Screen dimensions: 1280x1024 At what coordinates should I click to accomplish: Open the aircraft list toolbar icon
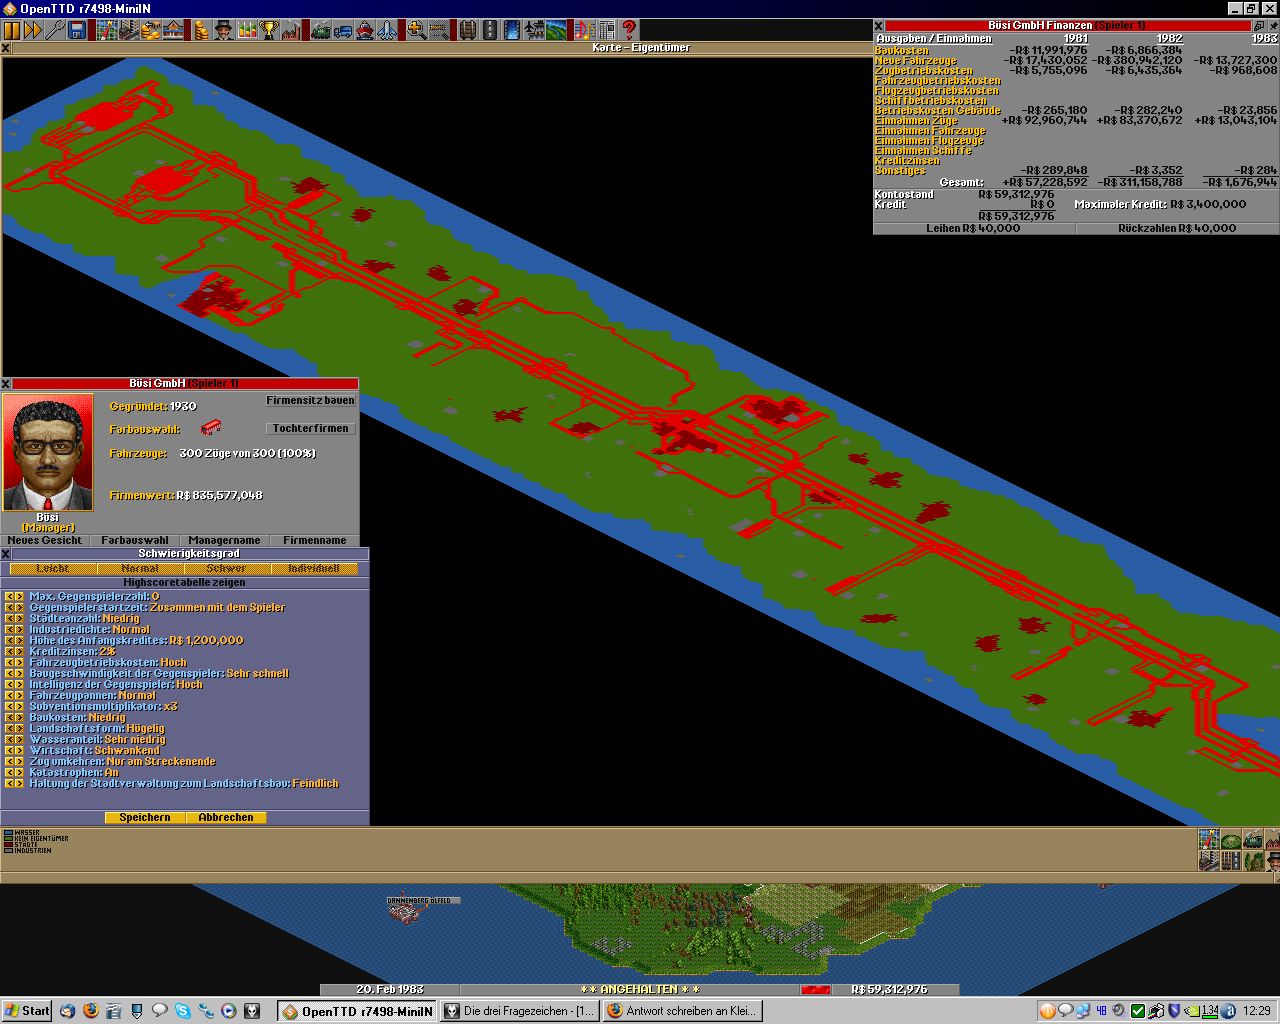tap(388, 31)
